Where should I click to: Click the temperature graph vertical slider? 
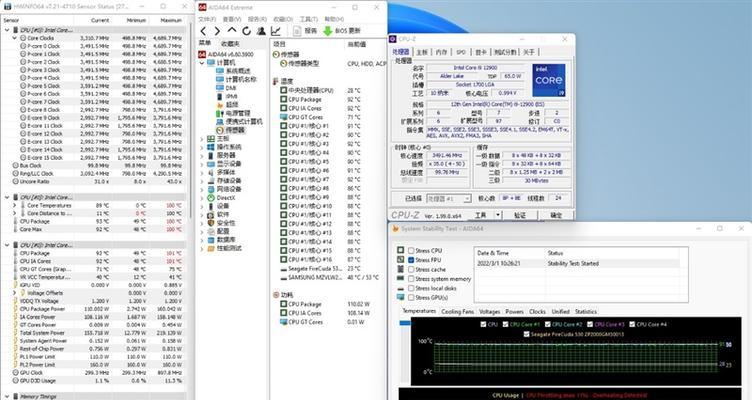click(405, 323)
